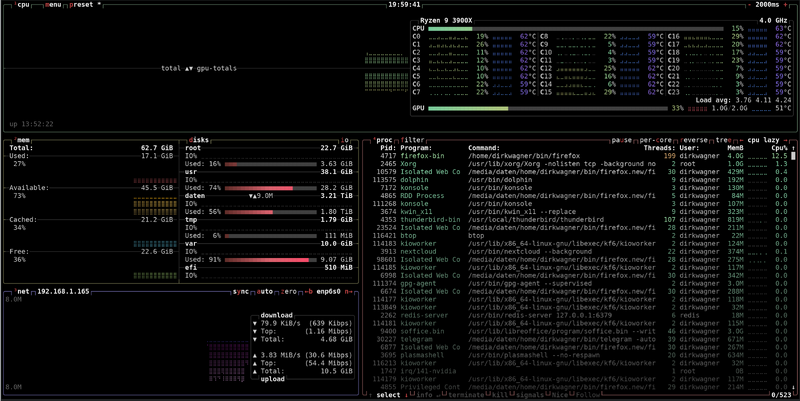This screenshot has width=800, height=401.
Task: Select the telegram process row
Action: 577,339
